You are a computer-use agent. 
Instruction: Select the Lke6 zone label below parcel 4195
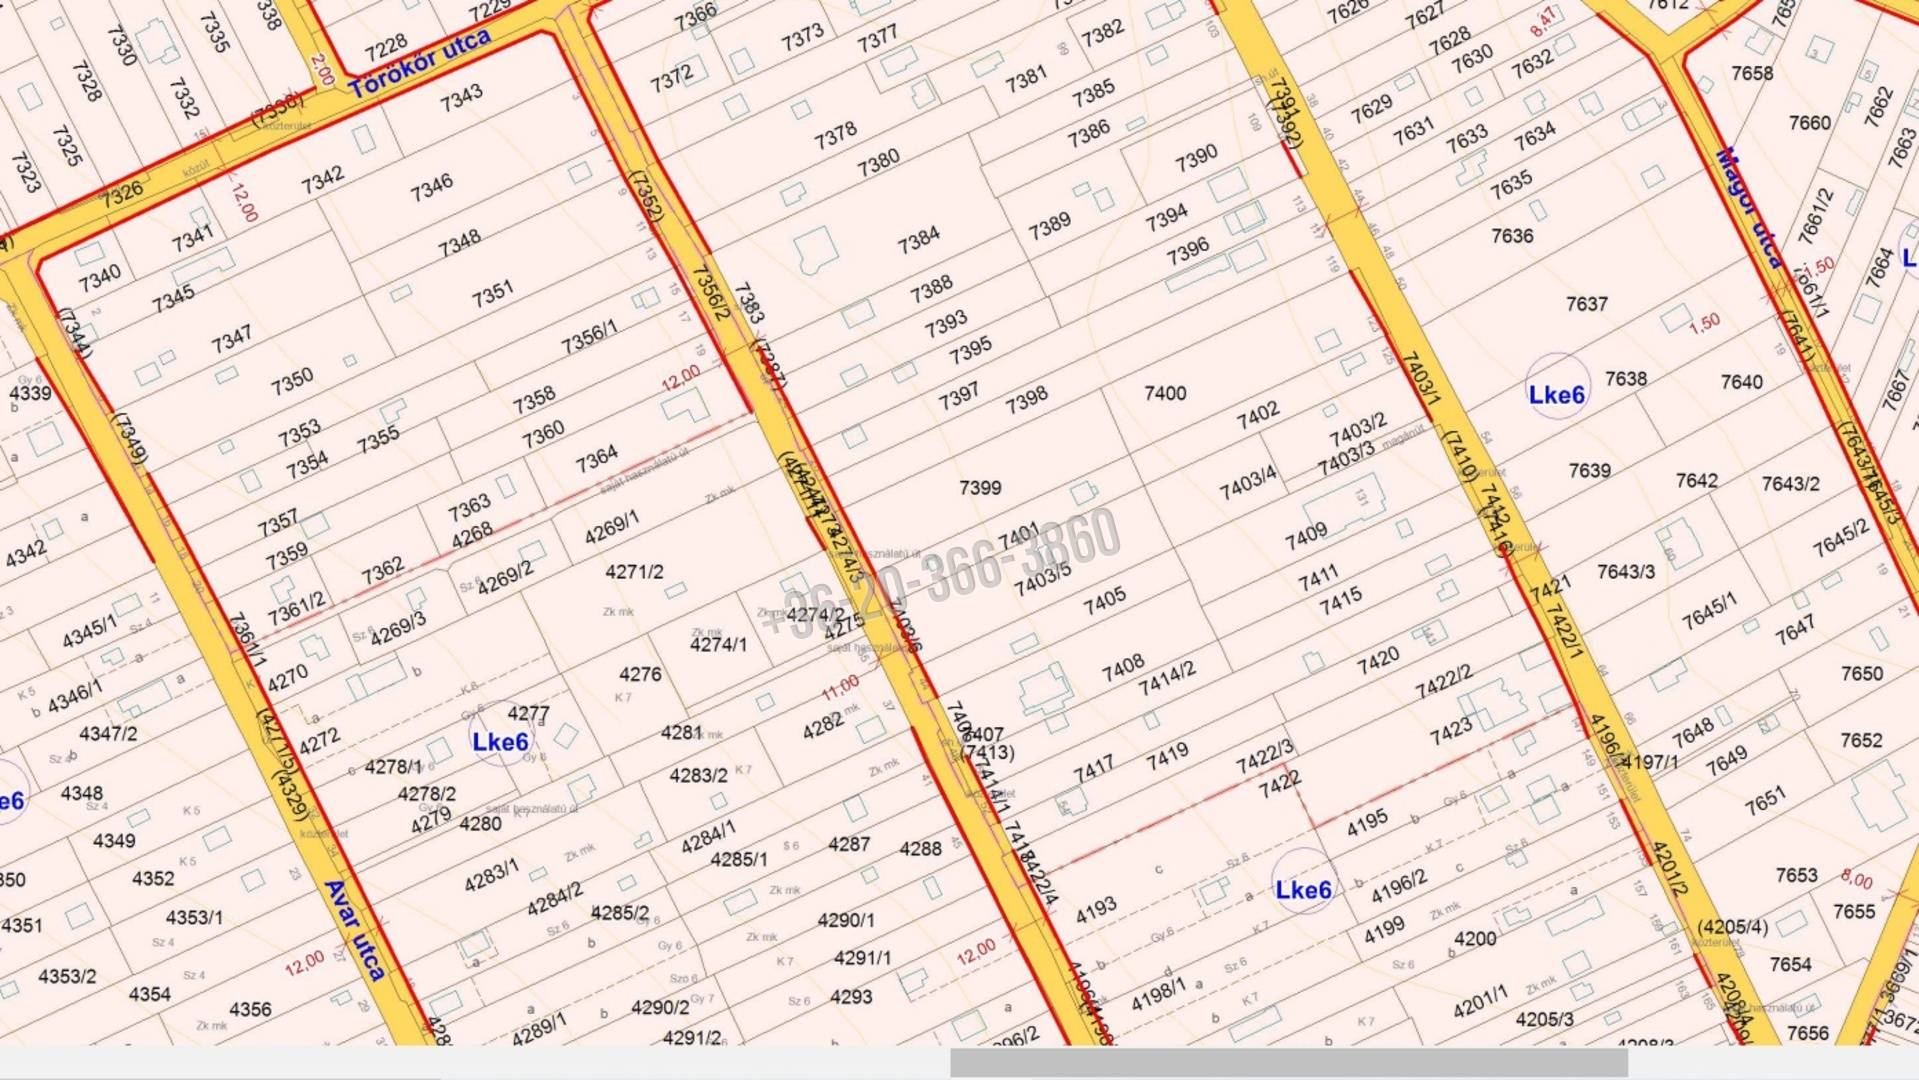[x=1303, y=890]
